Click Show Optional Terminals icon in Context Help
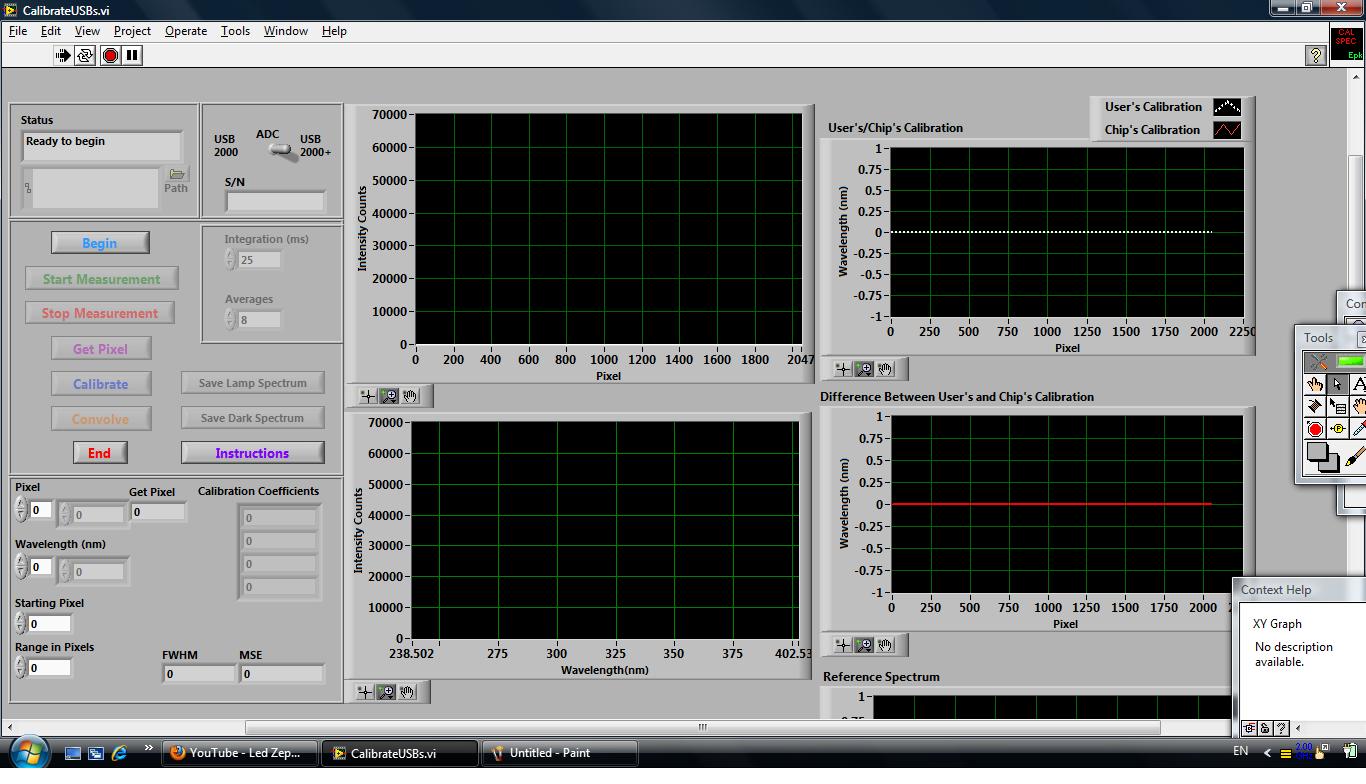This screenshot has height=784, width=1366. click(1250, 728)
